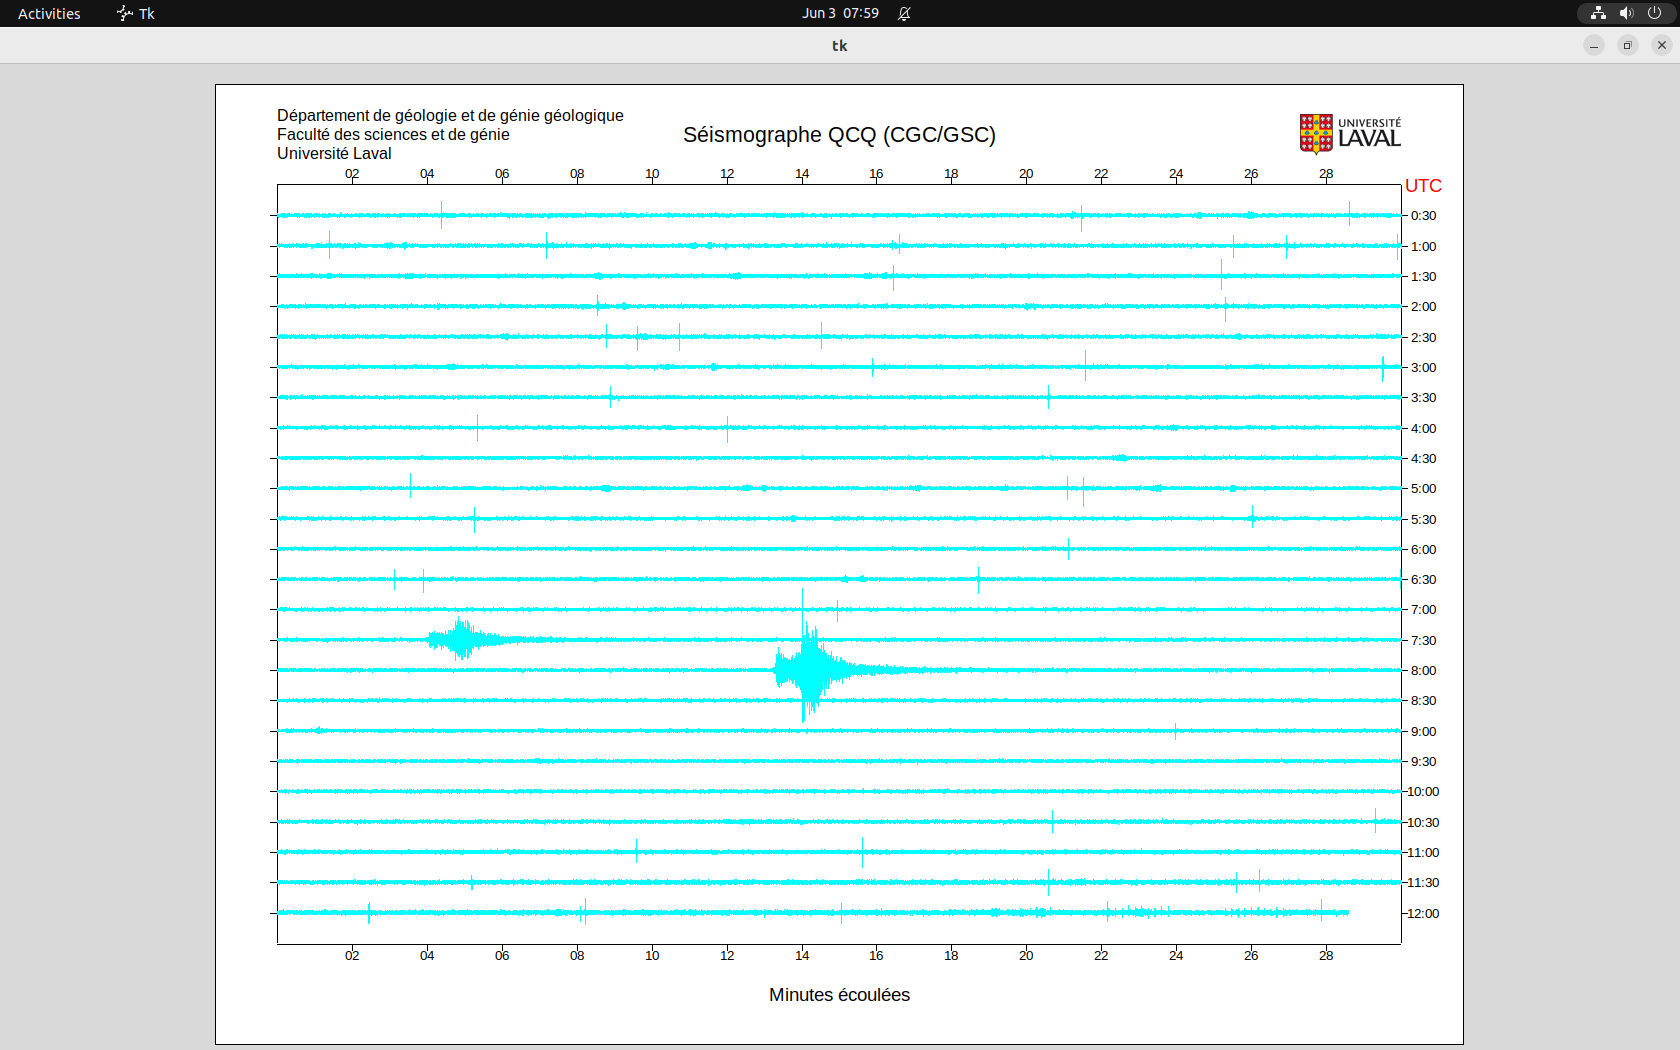The height and width of the screenshot is (1050, 1680).
Task: Click the large seismic event on 8:00 trace
Action: (806, 669)
